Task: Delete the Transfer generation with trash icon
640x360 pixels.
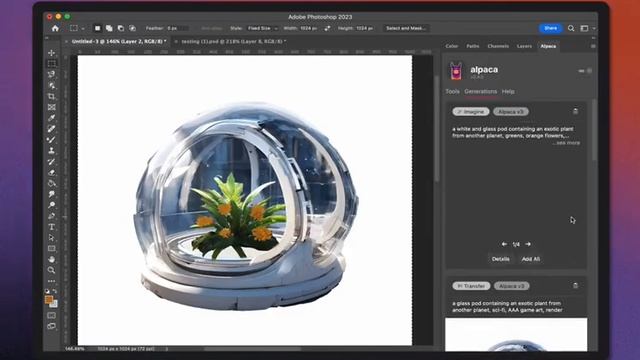Action: pyautogui.click(x=576, y=286)
